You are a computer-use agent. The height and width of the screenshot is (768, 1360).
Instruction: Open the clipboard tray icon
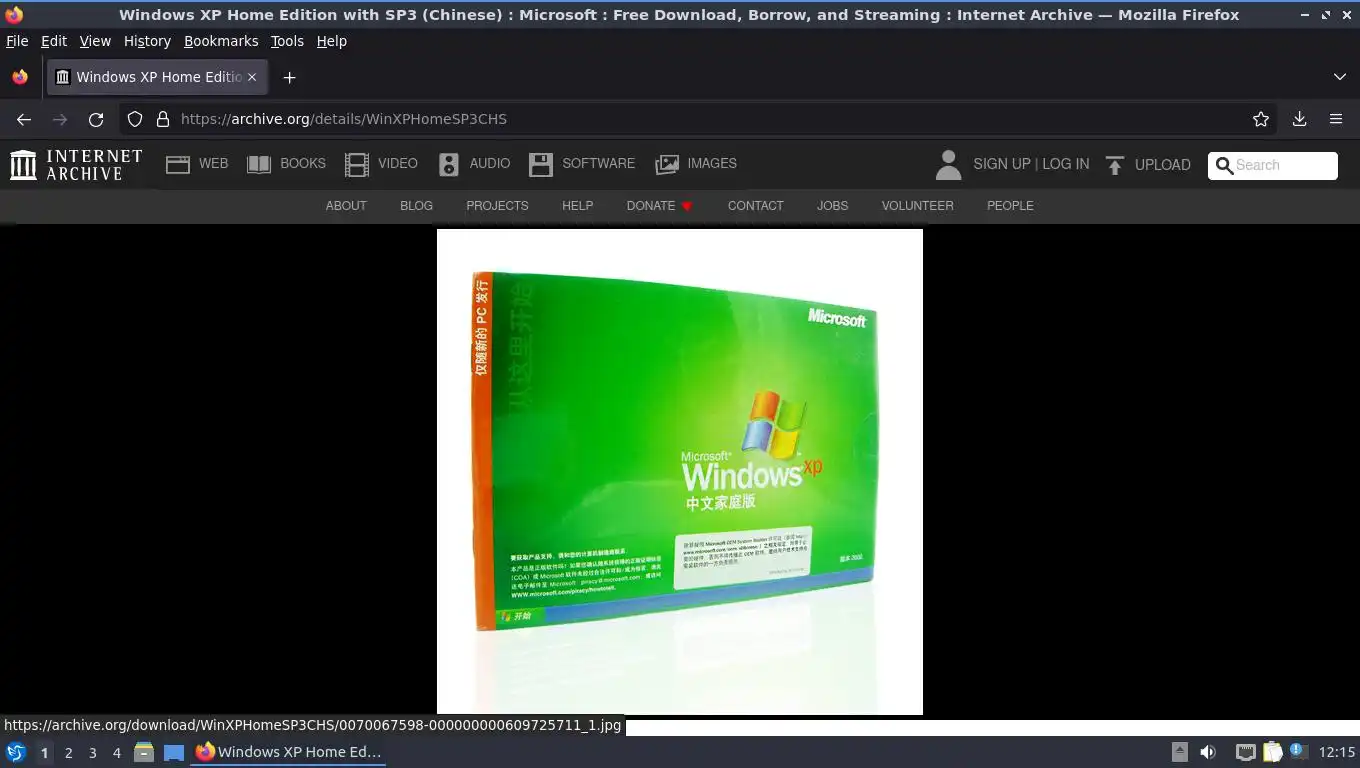click(x=1272, y=752)
